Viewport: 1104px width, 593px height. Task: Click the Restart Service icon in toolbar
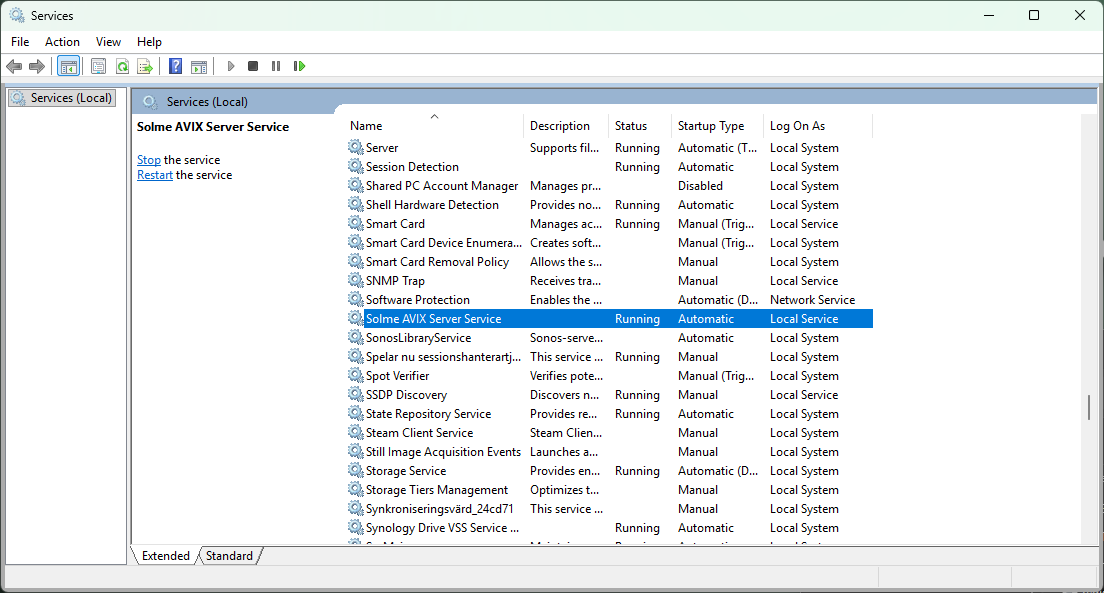[299, 66]
